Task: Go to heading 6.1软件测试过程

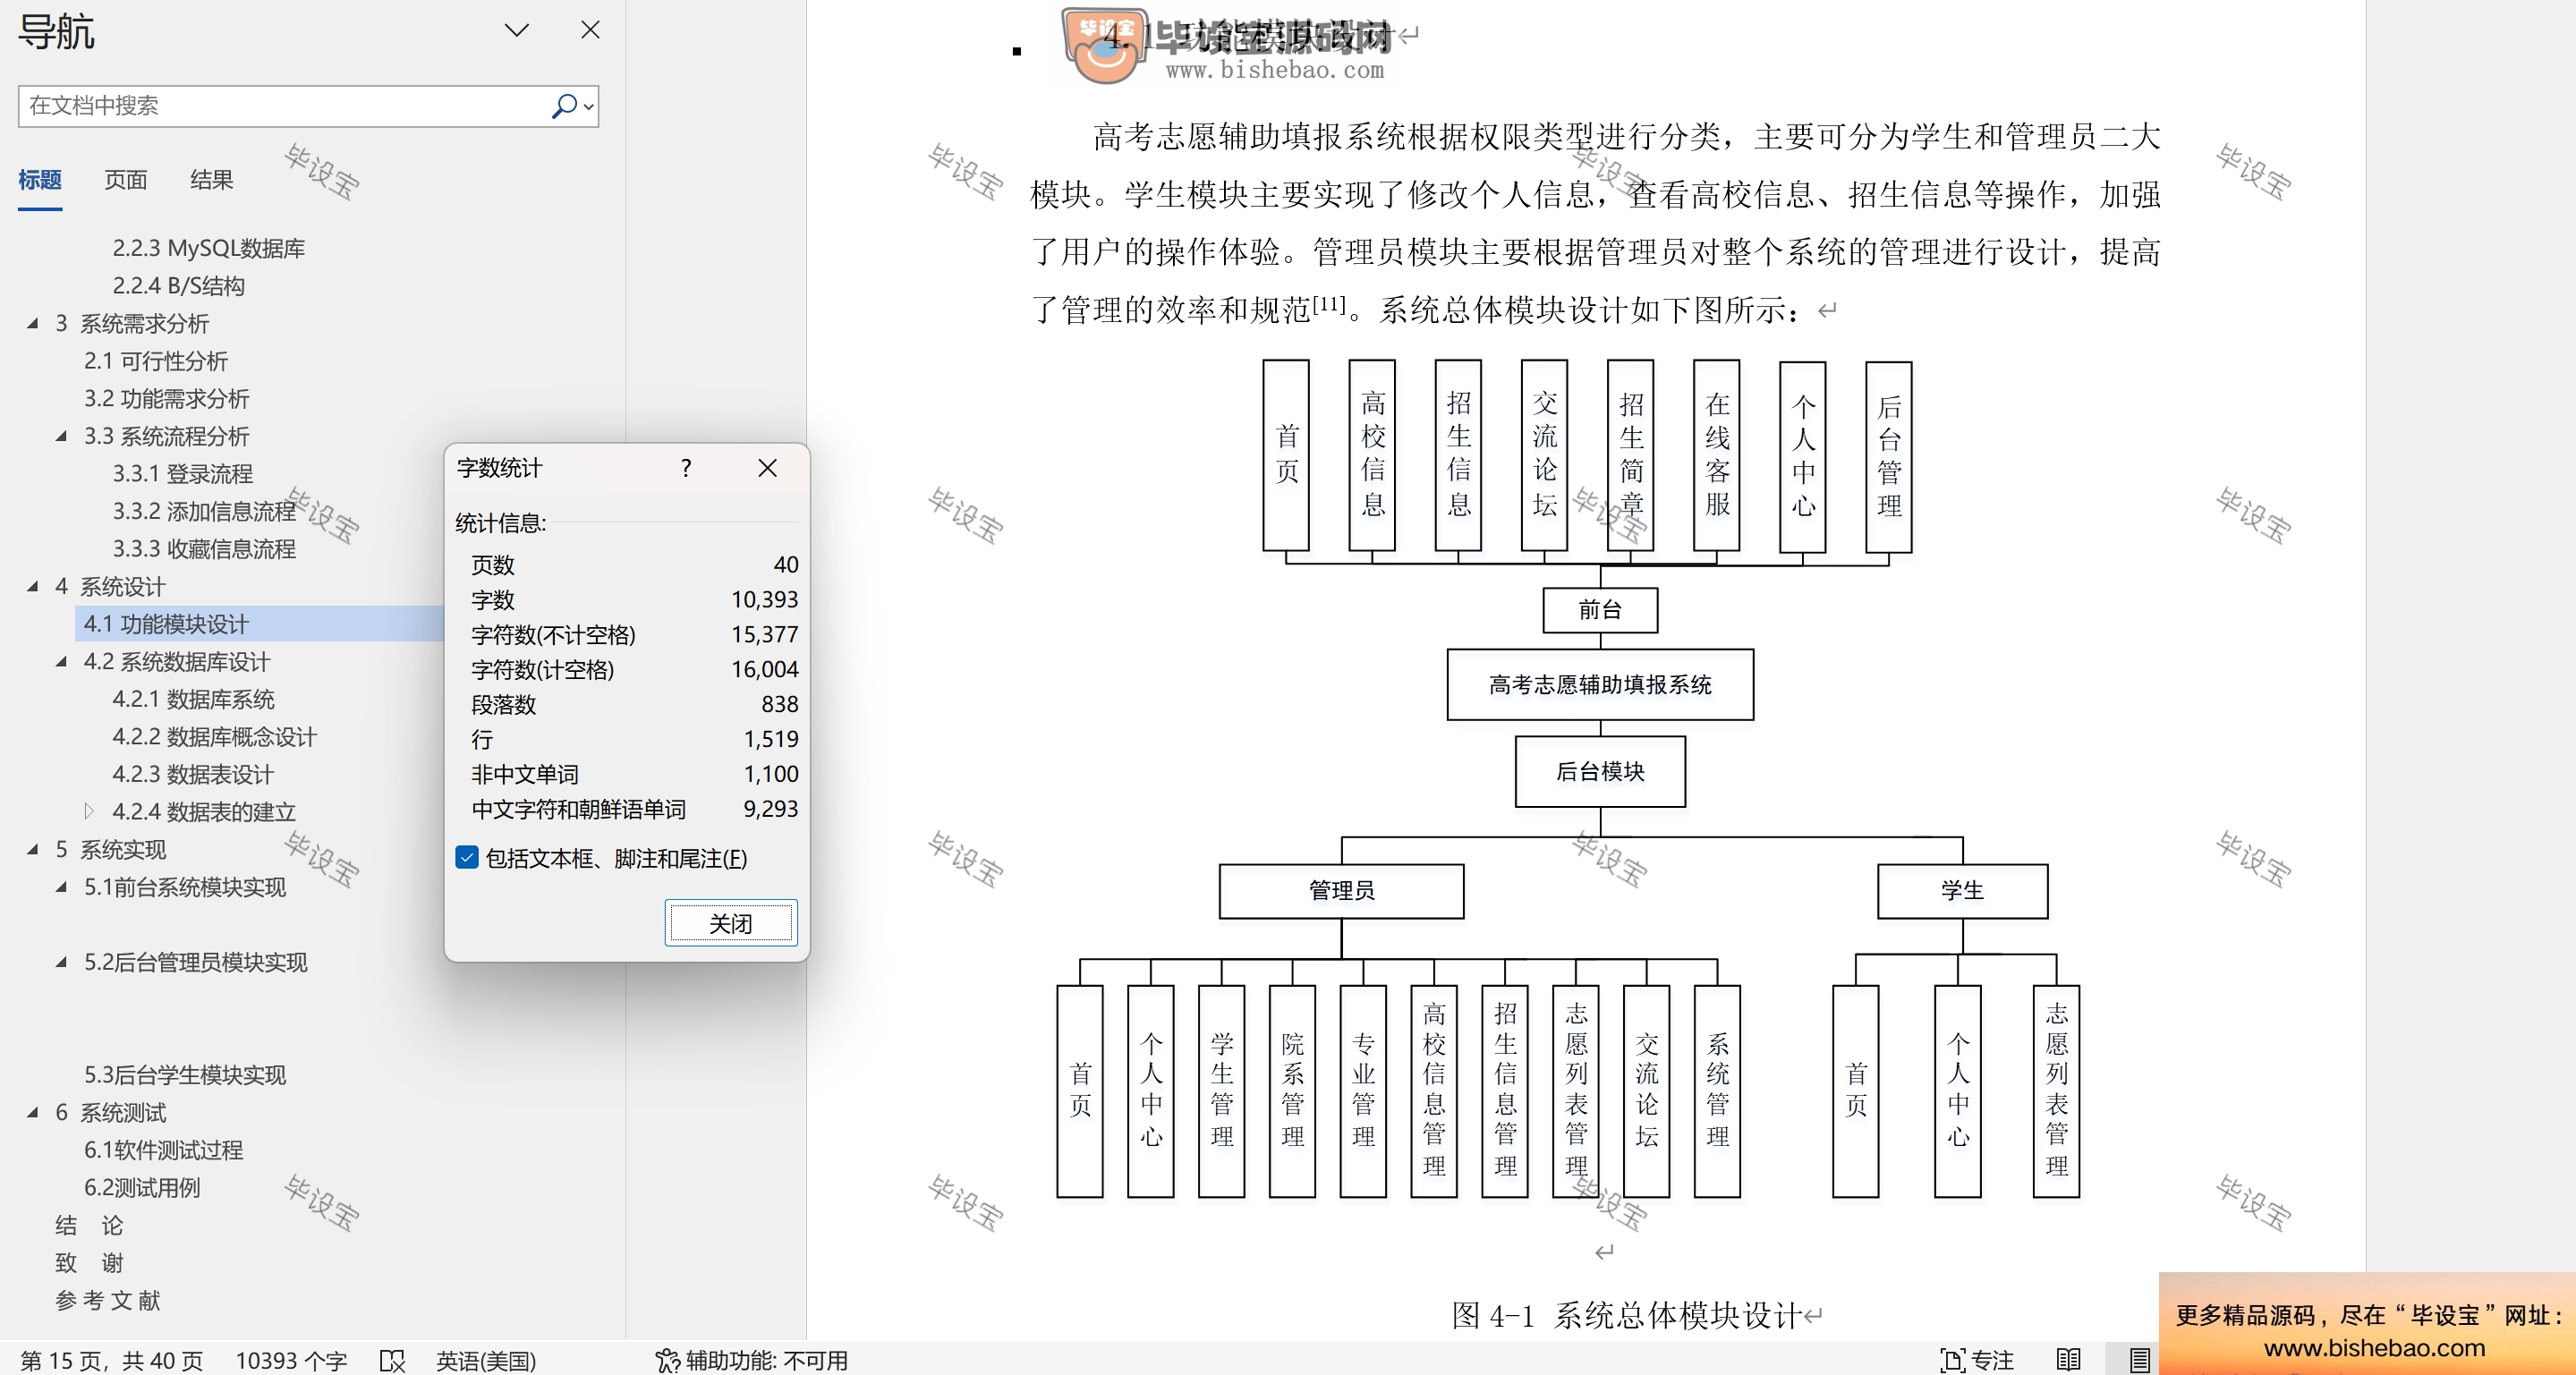Action: [x=164, y=1150]
